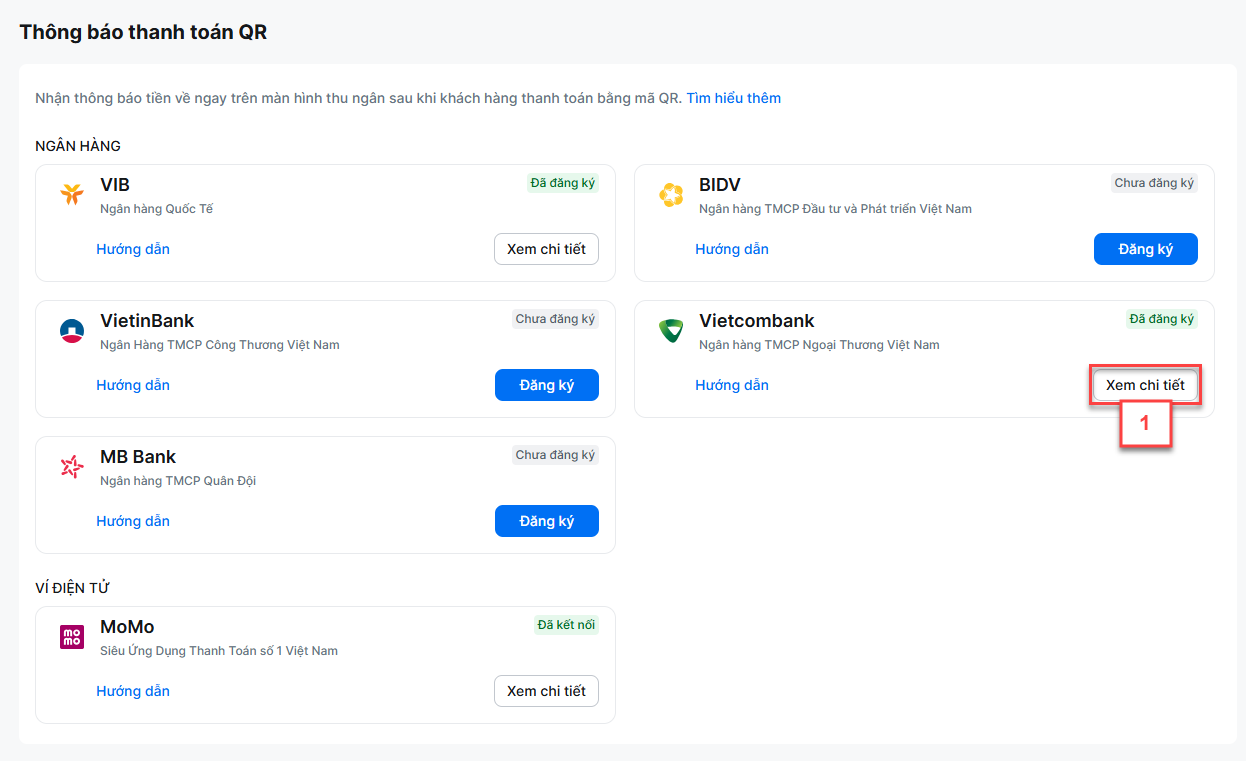This screenshot has width=1246, height=761.
Task: Click 'Ngân hàng TMCP Quân Đội' text
Action: pos(178,481)
